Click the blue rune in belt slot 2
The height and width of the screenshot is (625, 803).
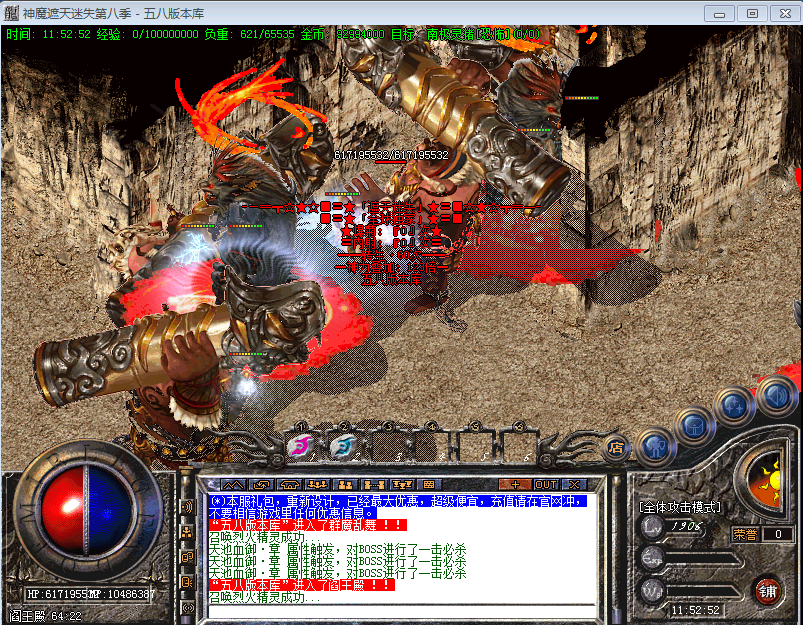point(345,447)
